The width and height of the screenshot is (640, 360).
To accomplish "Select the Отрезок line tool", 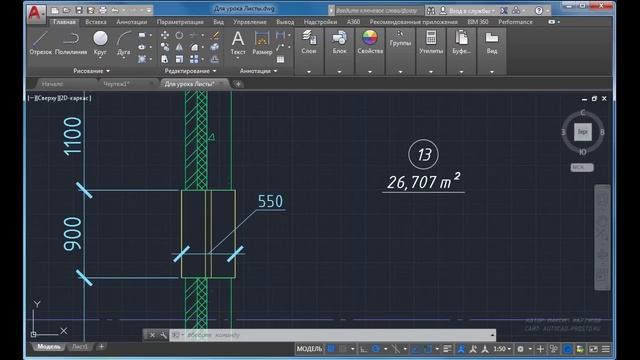I will coord(40,43).
